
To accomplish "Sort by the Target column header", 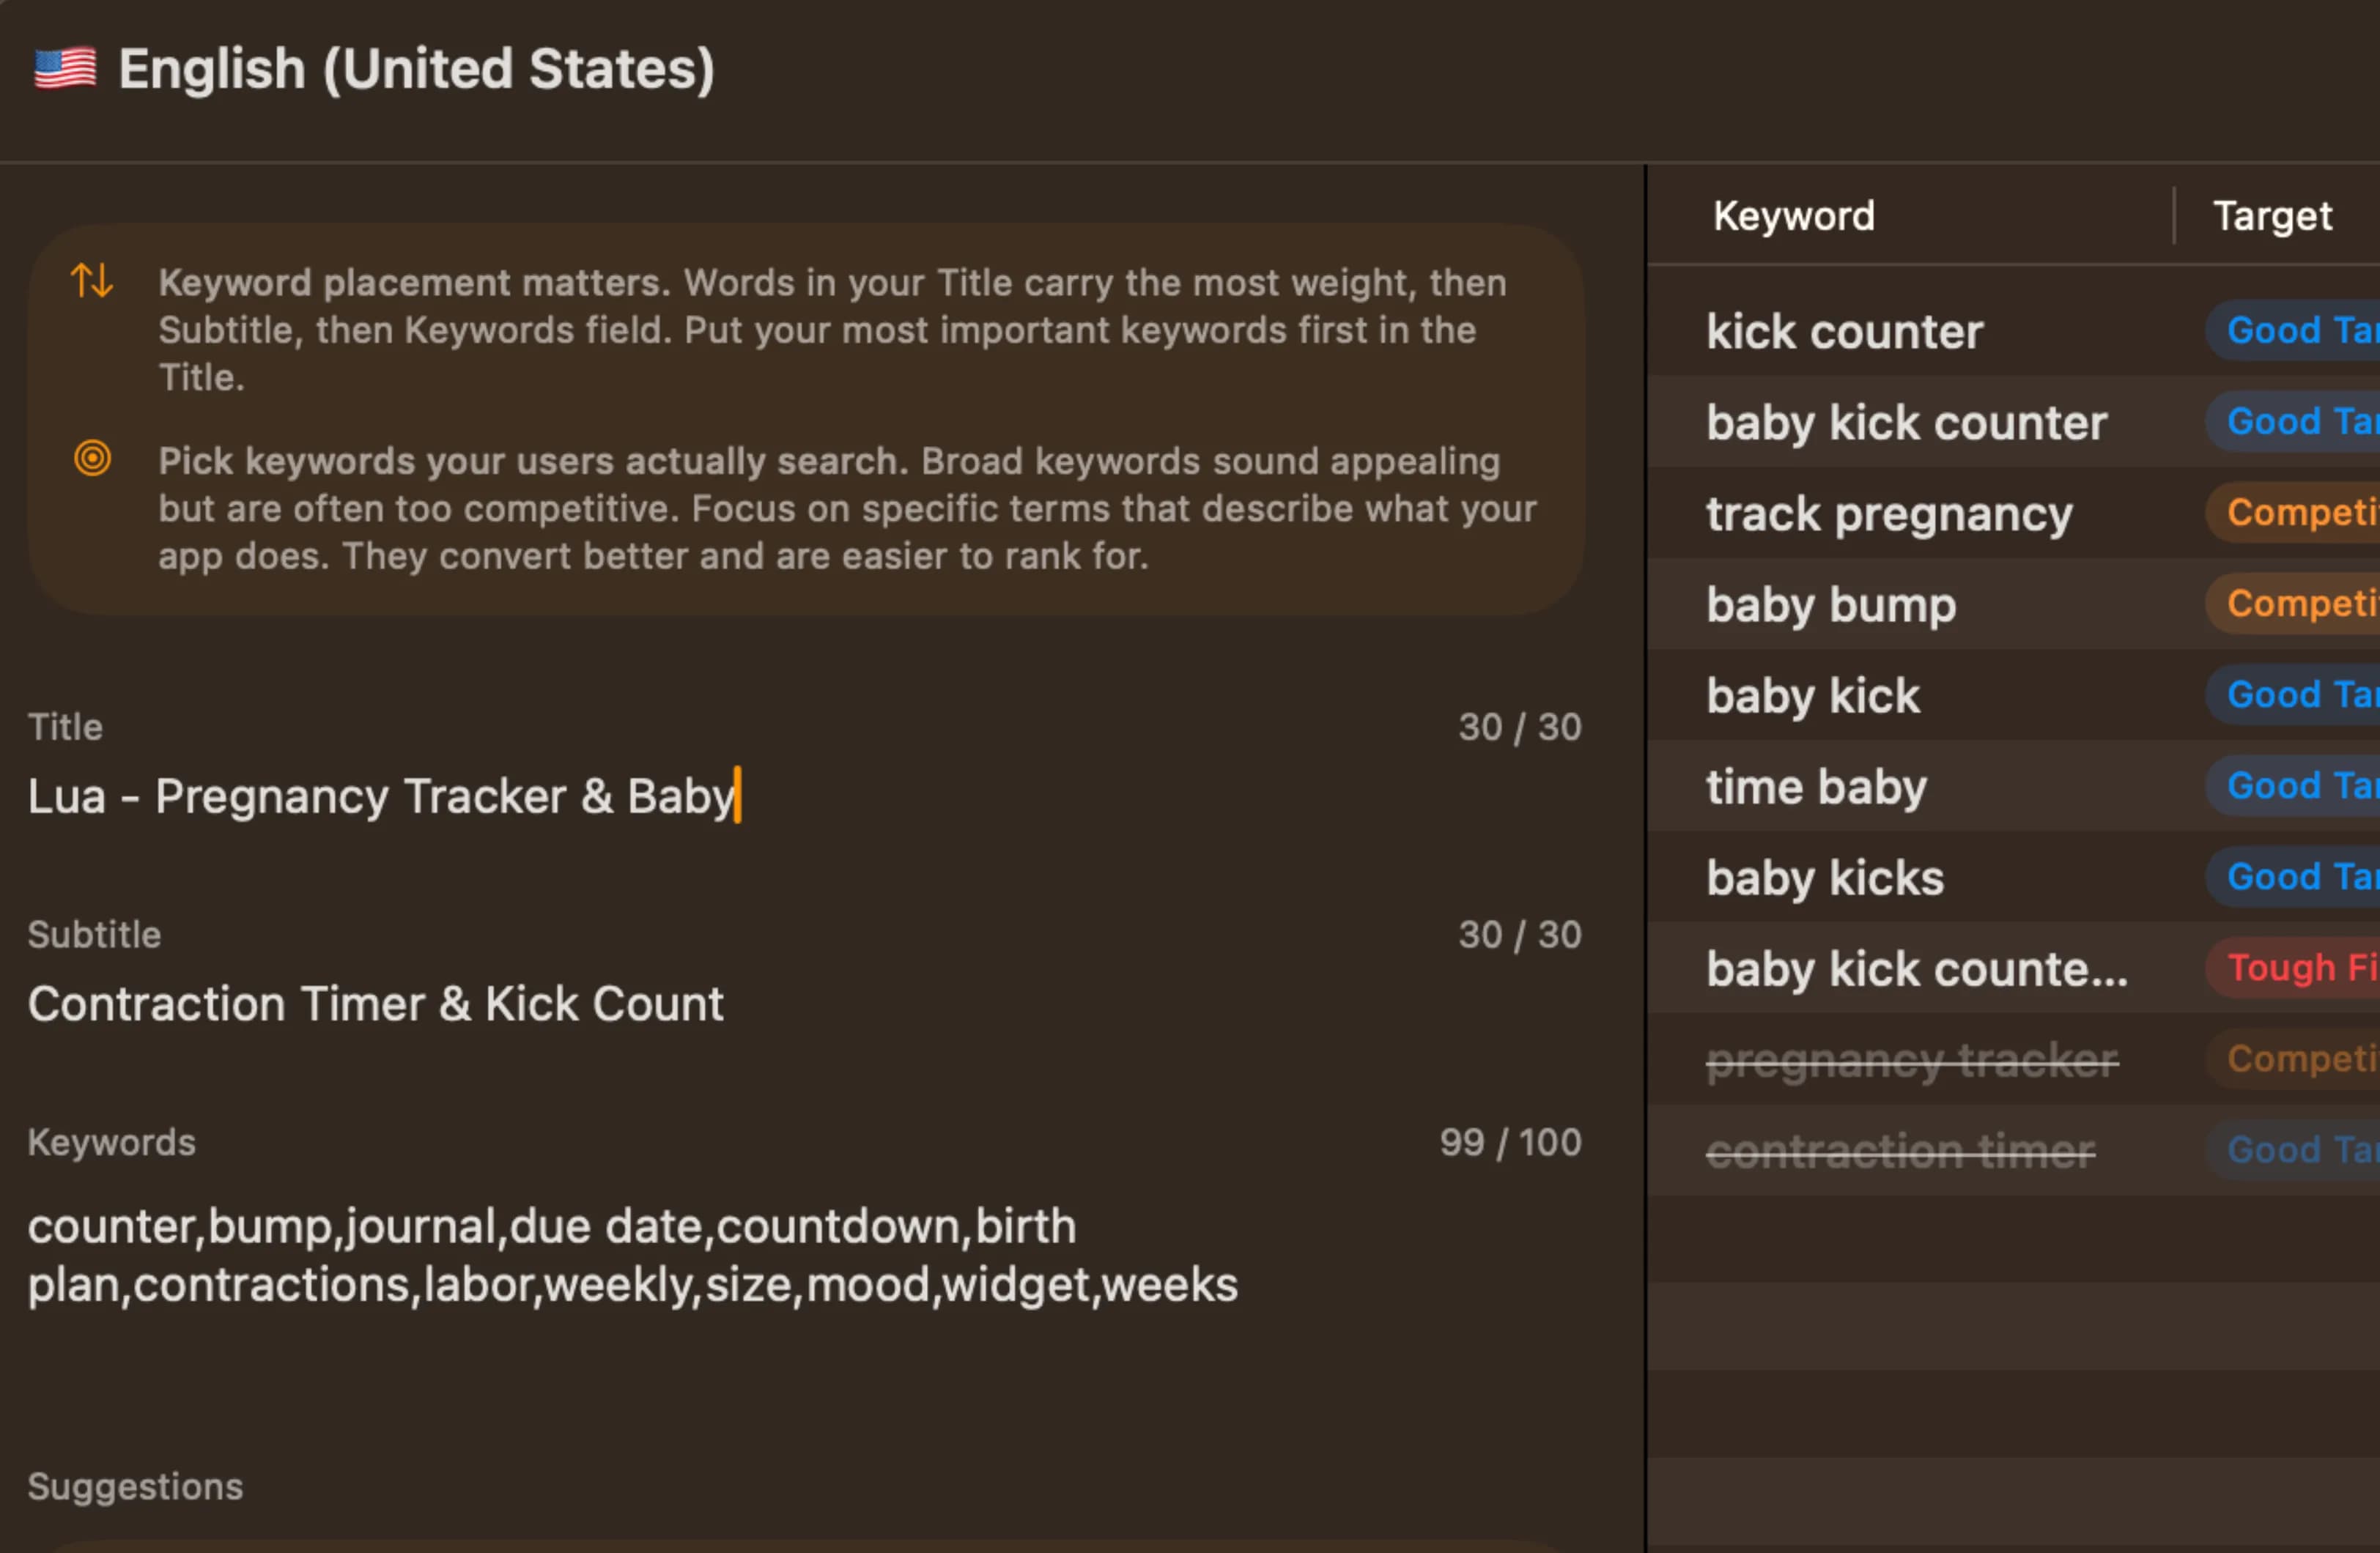I will pos(2271,216).
